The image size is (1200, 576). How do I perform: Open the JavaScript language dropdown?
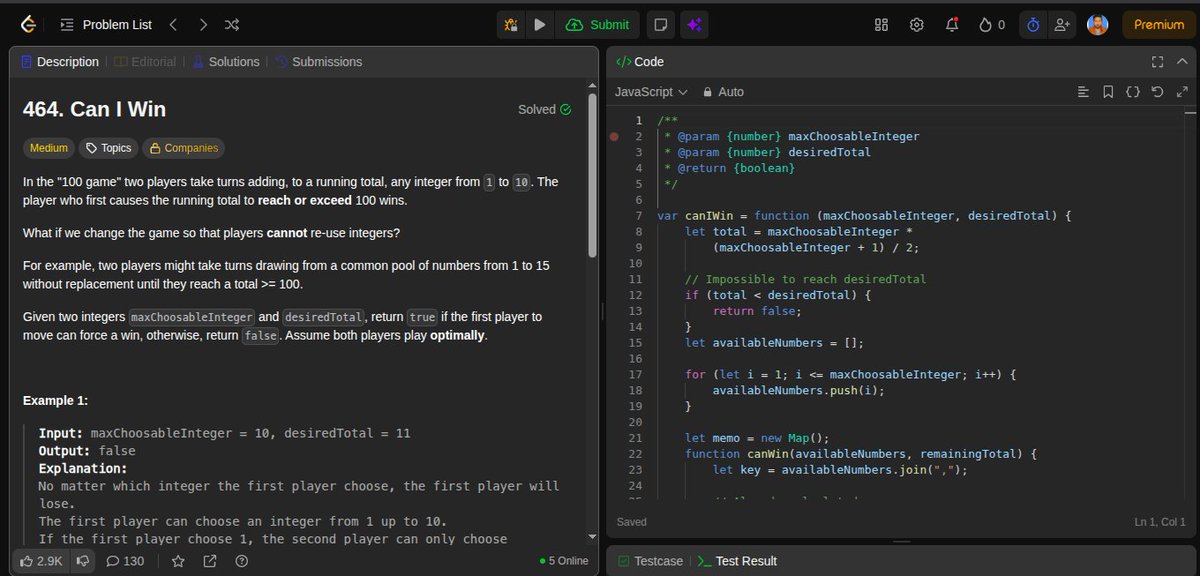(x=651, y=92)
